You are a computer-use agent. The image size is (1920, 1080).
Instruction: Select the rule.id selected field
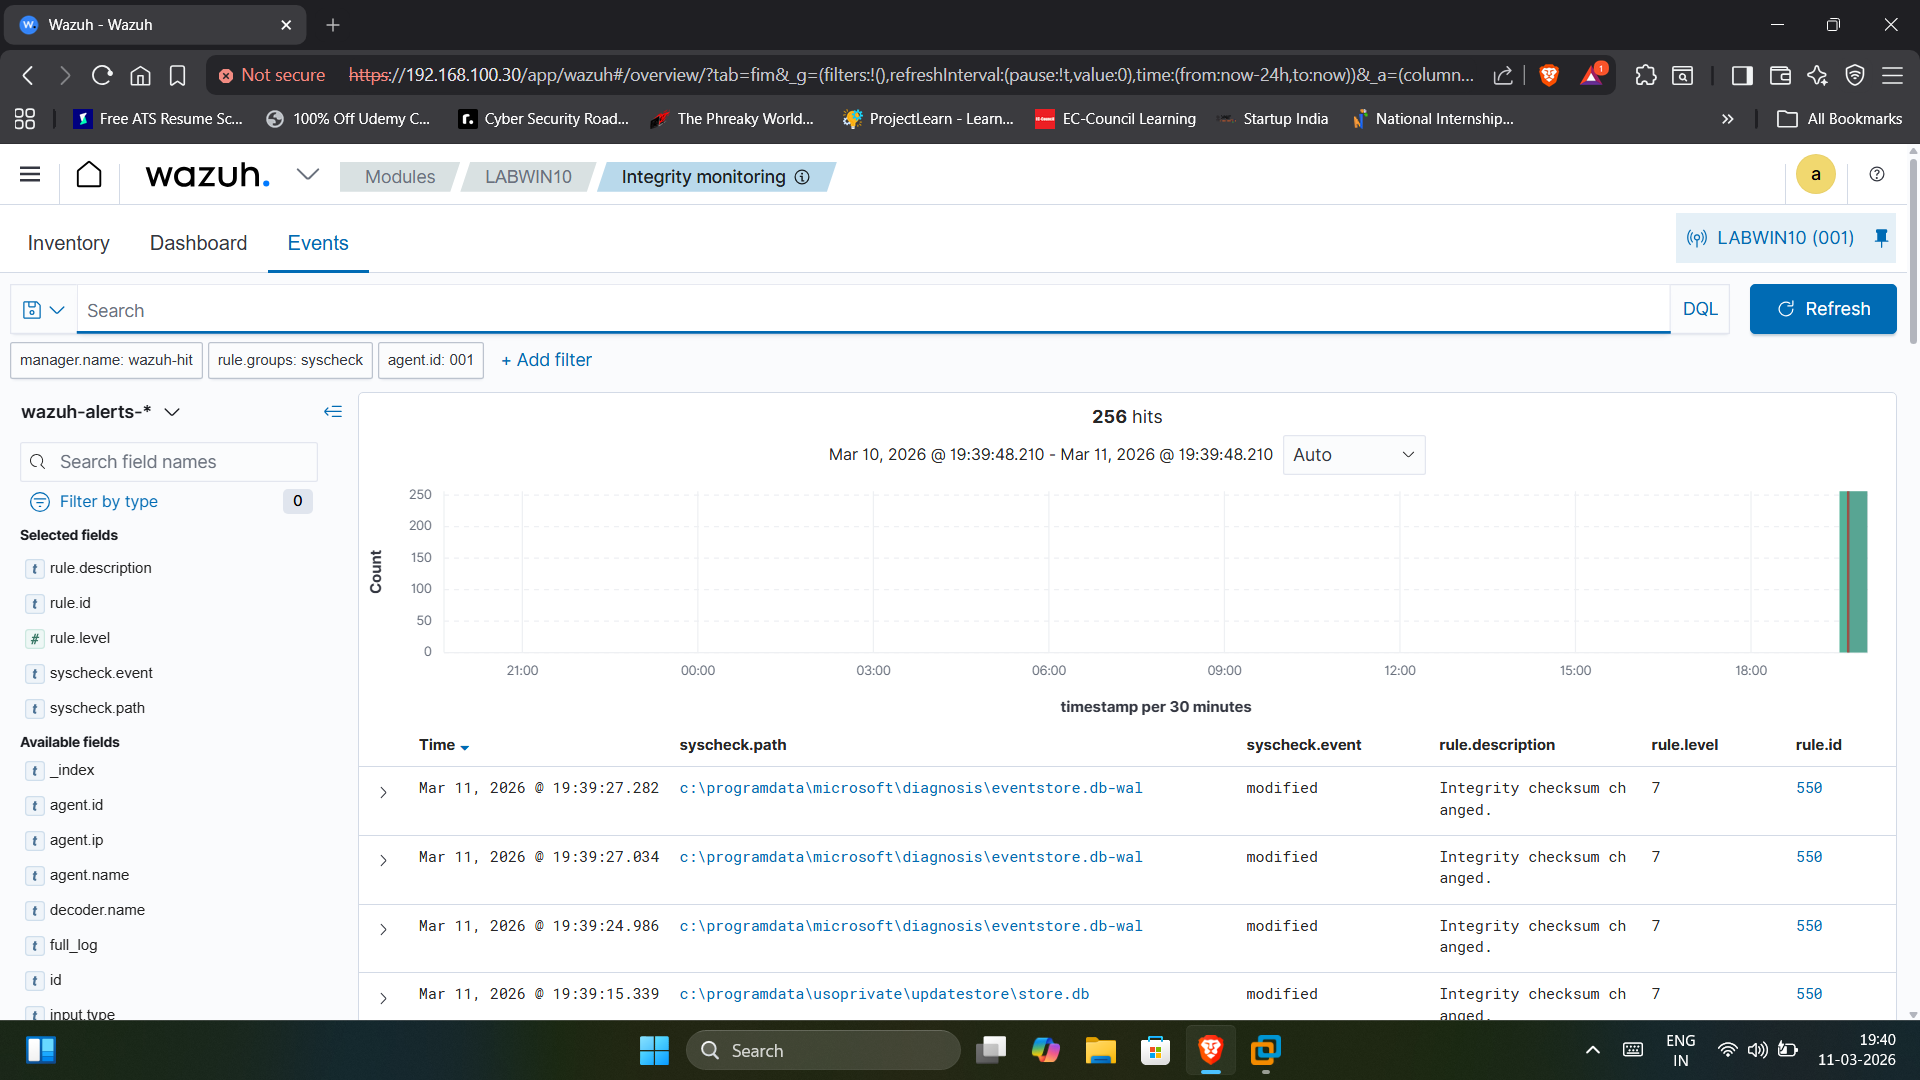pyautogui.click(x=70, y=603)
